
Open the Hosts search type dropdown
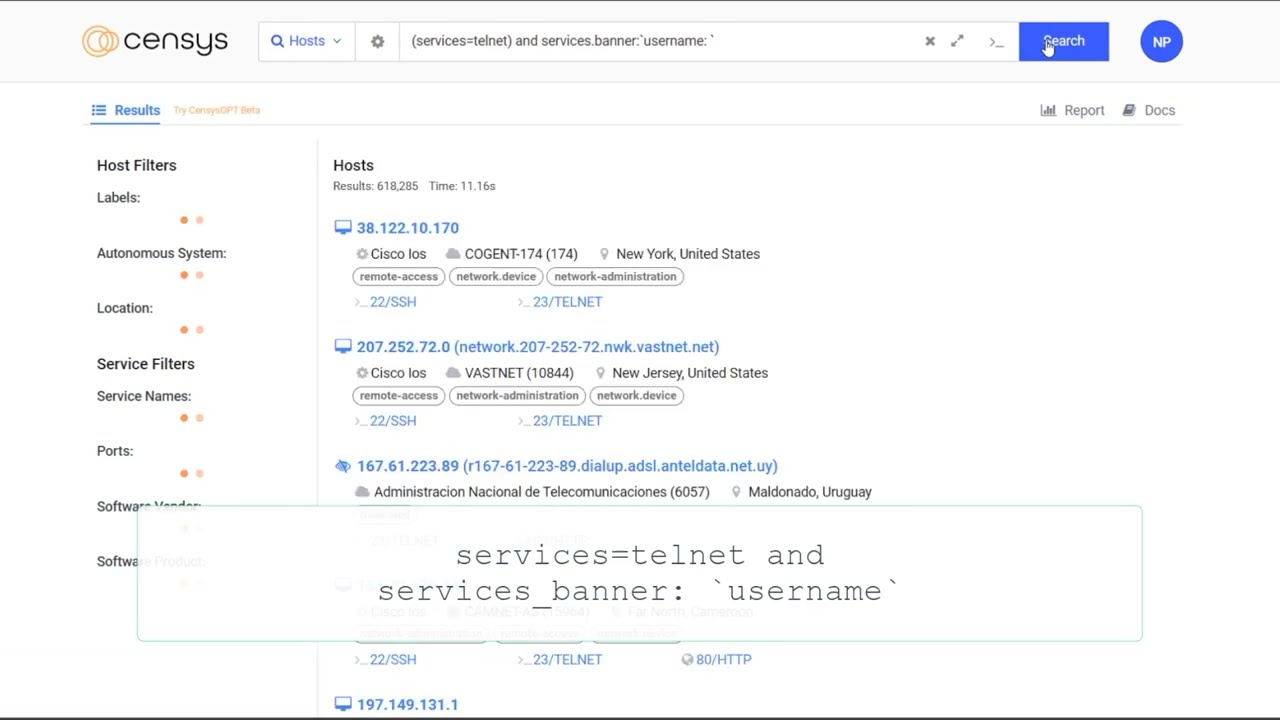(x=306, y=41)
